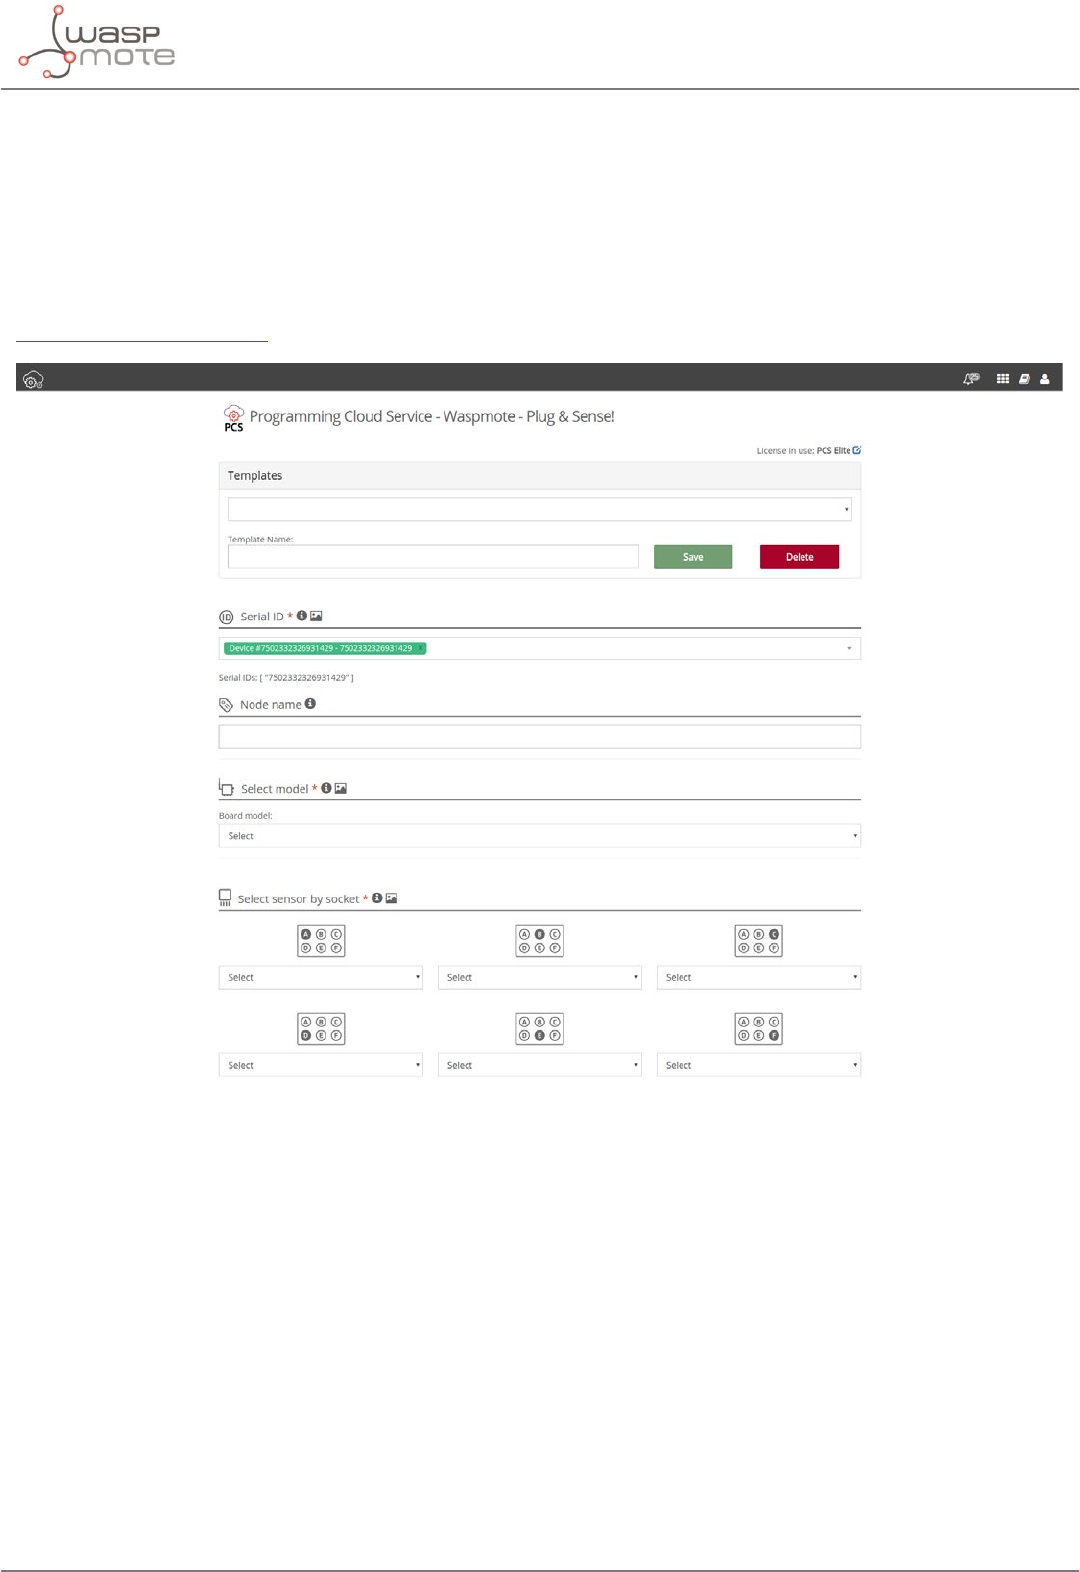Open the documentation book icon
The image size is (1080, 1572).
(x=1024, y=379)
